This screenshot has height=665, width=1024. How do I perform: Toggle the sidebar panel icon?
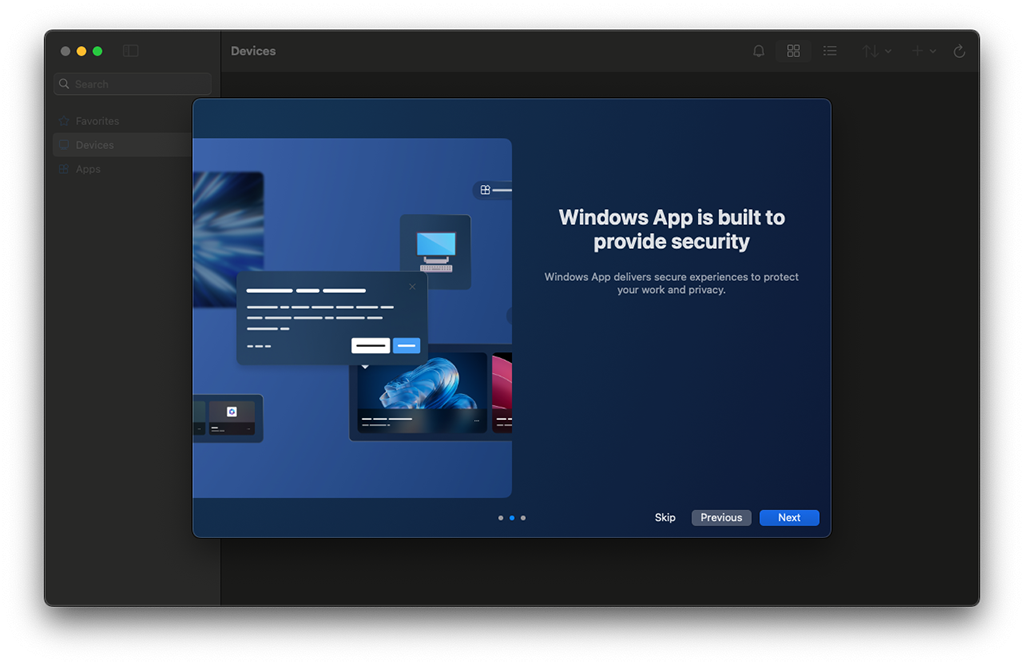pos(131,51)
